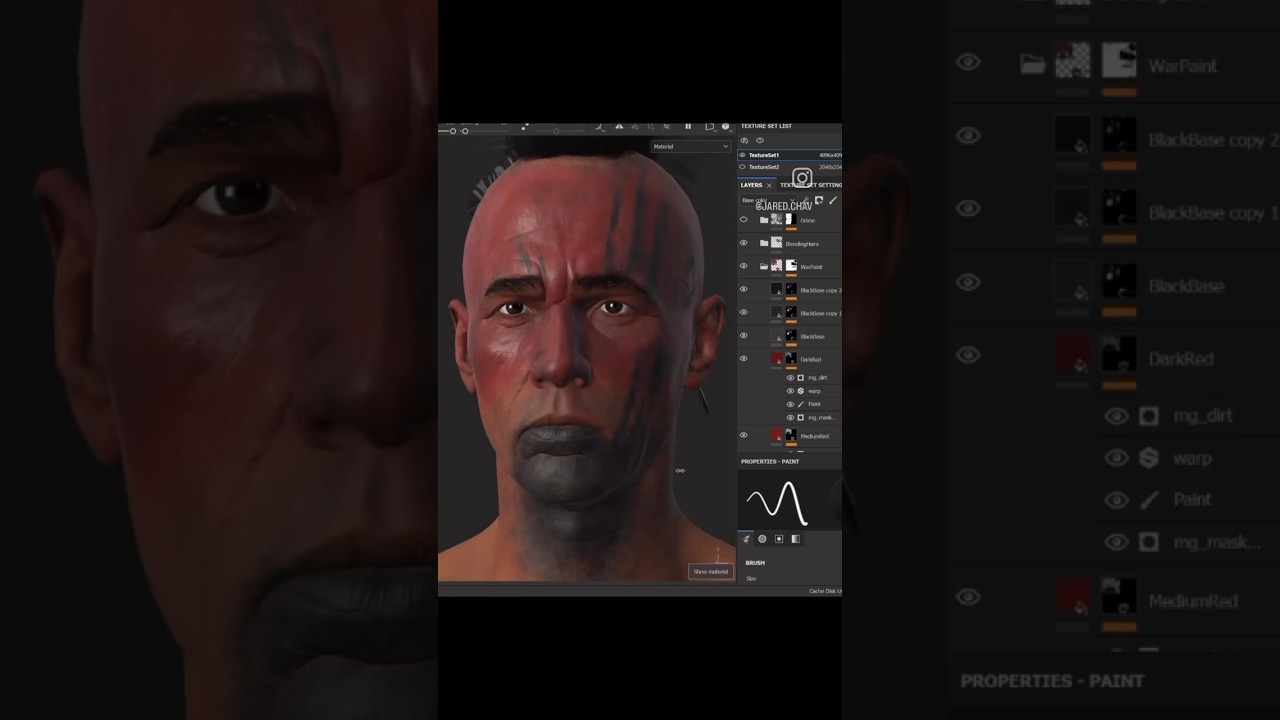1280x720 pixels.
Task: Click the Paint effect brush icon
Action: [801, 404]
